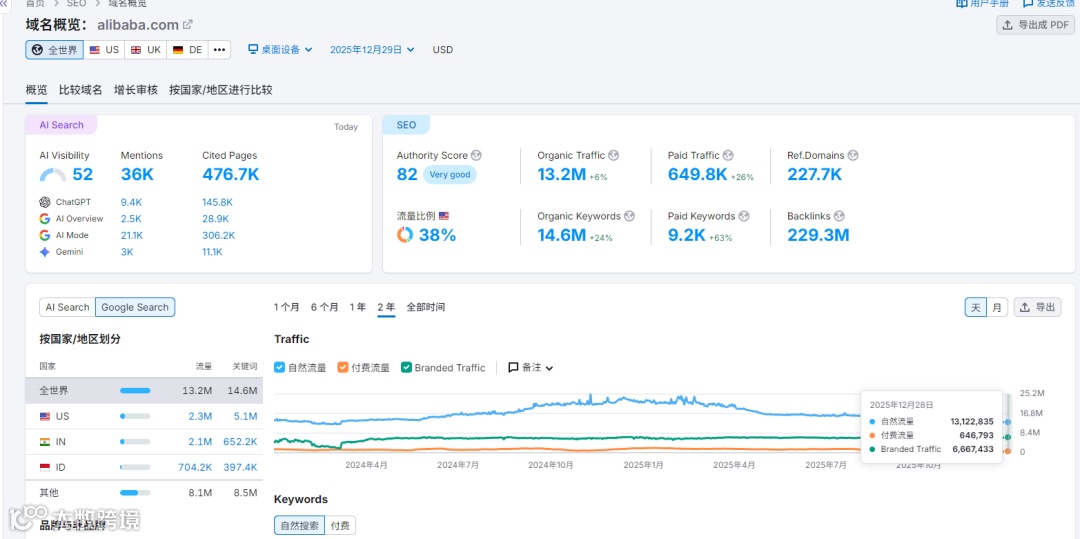Expand the 备注 notes dropdown

(x=530, y=368)
